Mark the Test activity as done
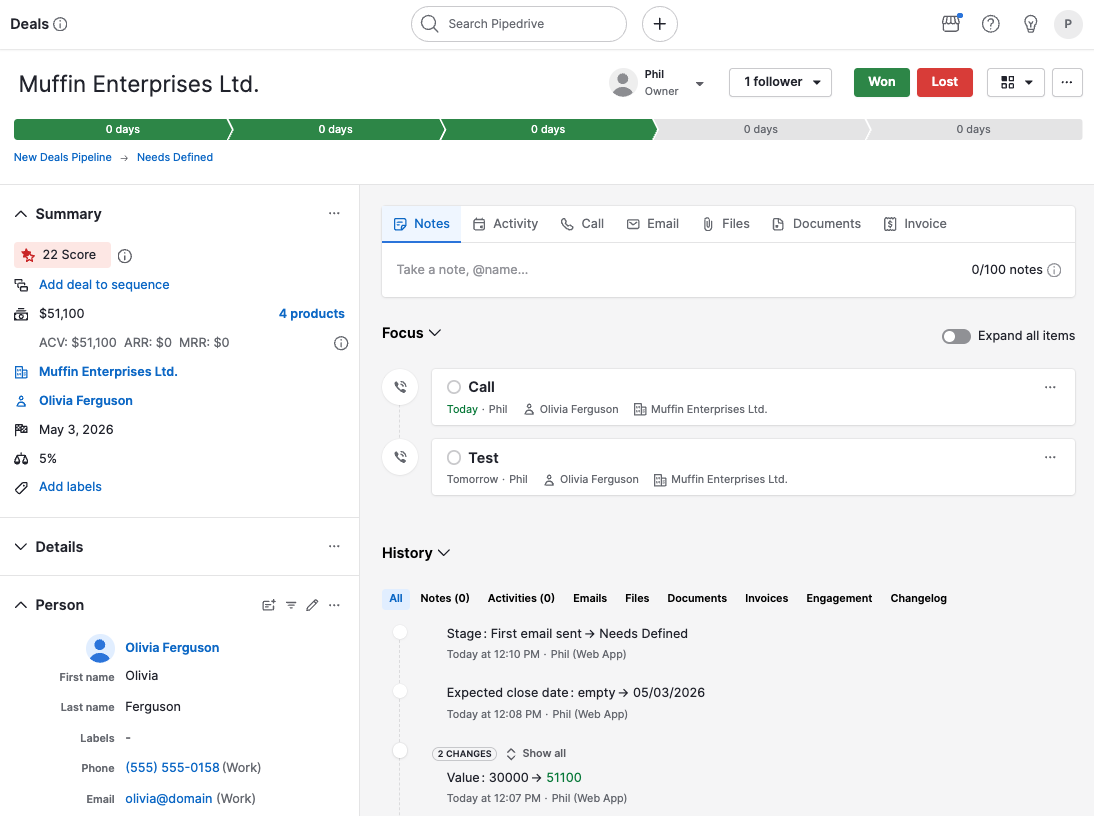The width and height of the screenshot is (1094, 816). 454,458
